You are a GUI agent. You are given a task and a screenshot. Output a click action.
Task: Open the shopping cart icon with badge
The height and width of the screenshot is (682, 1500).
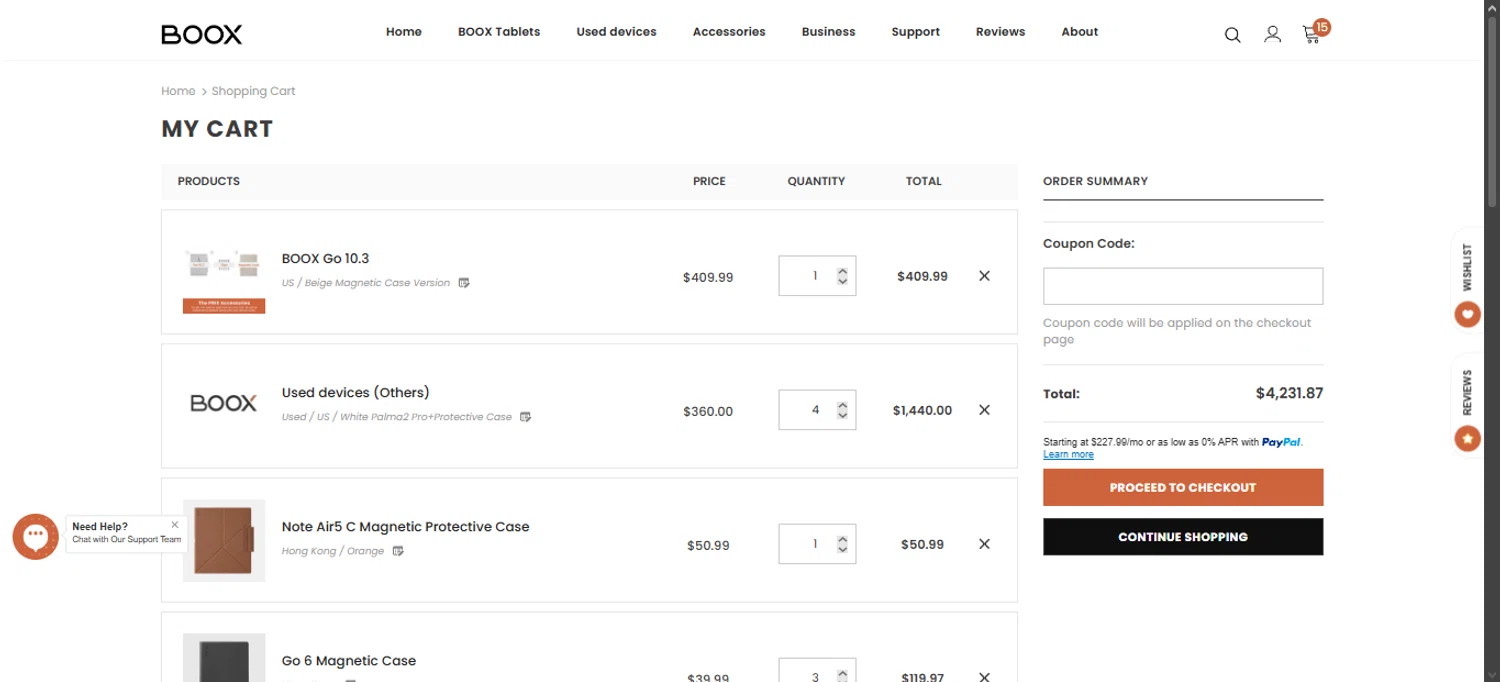tap(1315, 32)
